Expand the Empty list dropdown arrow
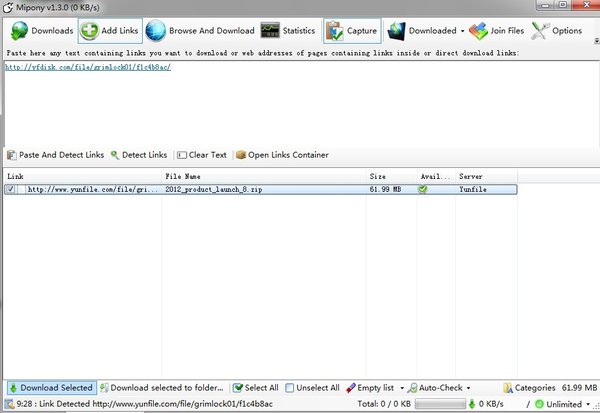Viewport: 600px width, 413px height. (402, 388)
